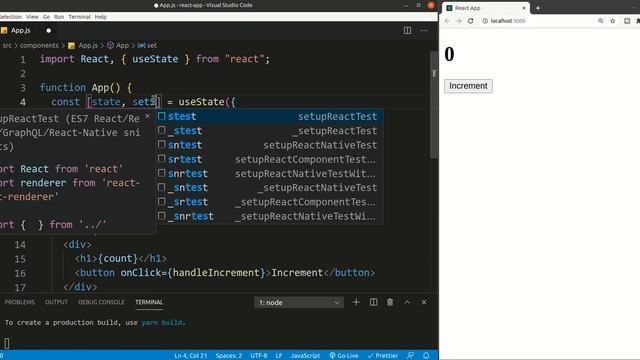Click the components breadcrumb

[39, 45]
